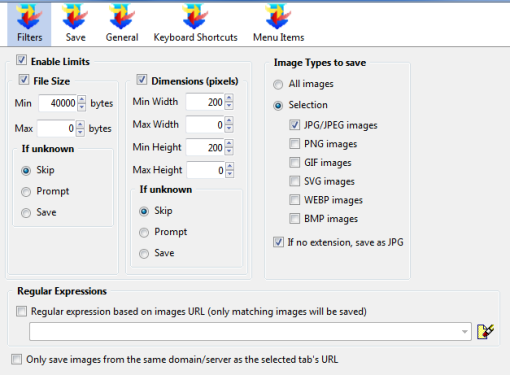Click the regular expression clear/edit icon
510x375 pixels.
(x=485, y=331)
